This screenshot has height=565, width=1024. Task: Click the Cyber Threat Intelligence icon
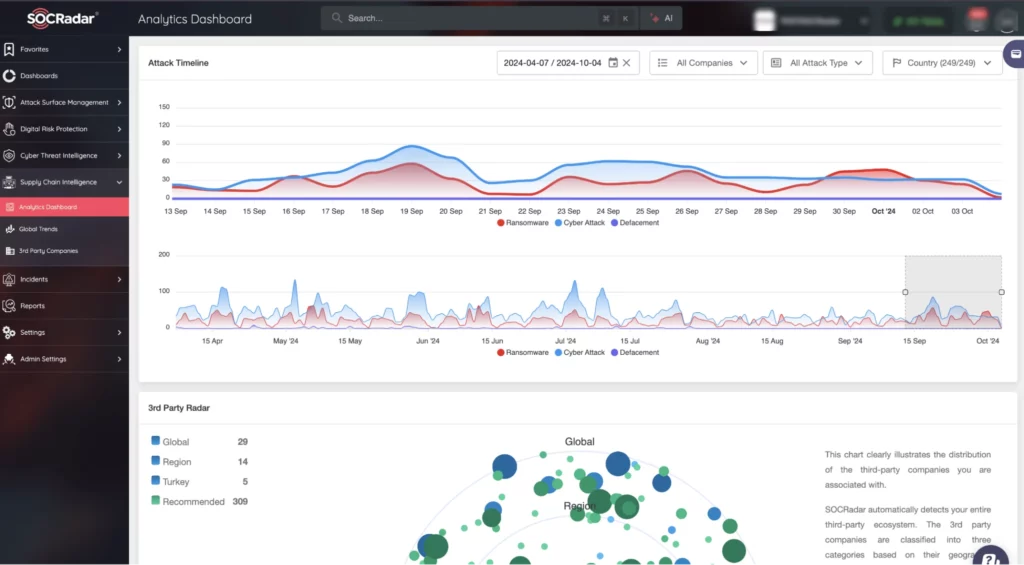pyautogui.click(x=9, y=156)
